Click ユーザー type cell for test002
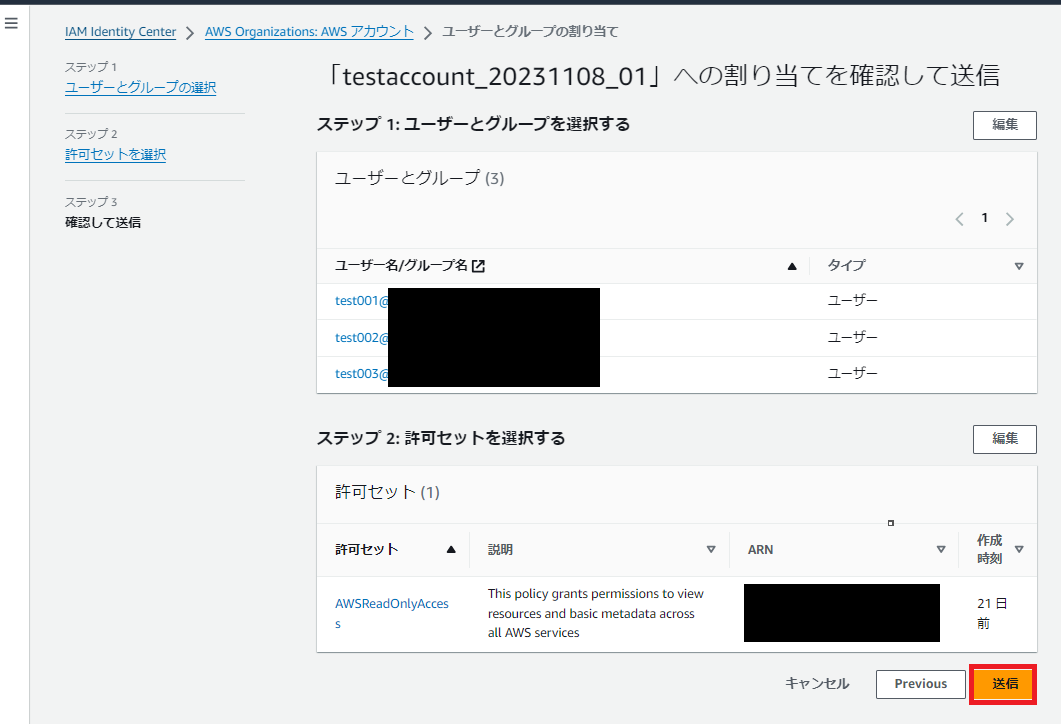1061x724 pixels. (x=853, y=338)
